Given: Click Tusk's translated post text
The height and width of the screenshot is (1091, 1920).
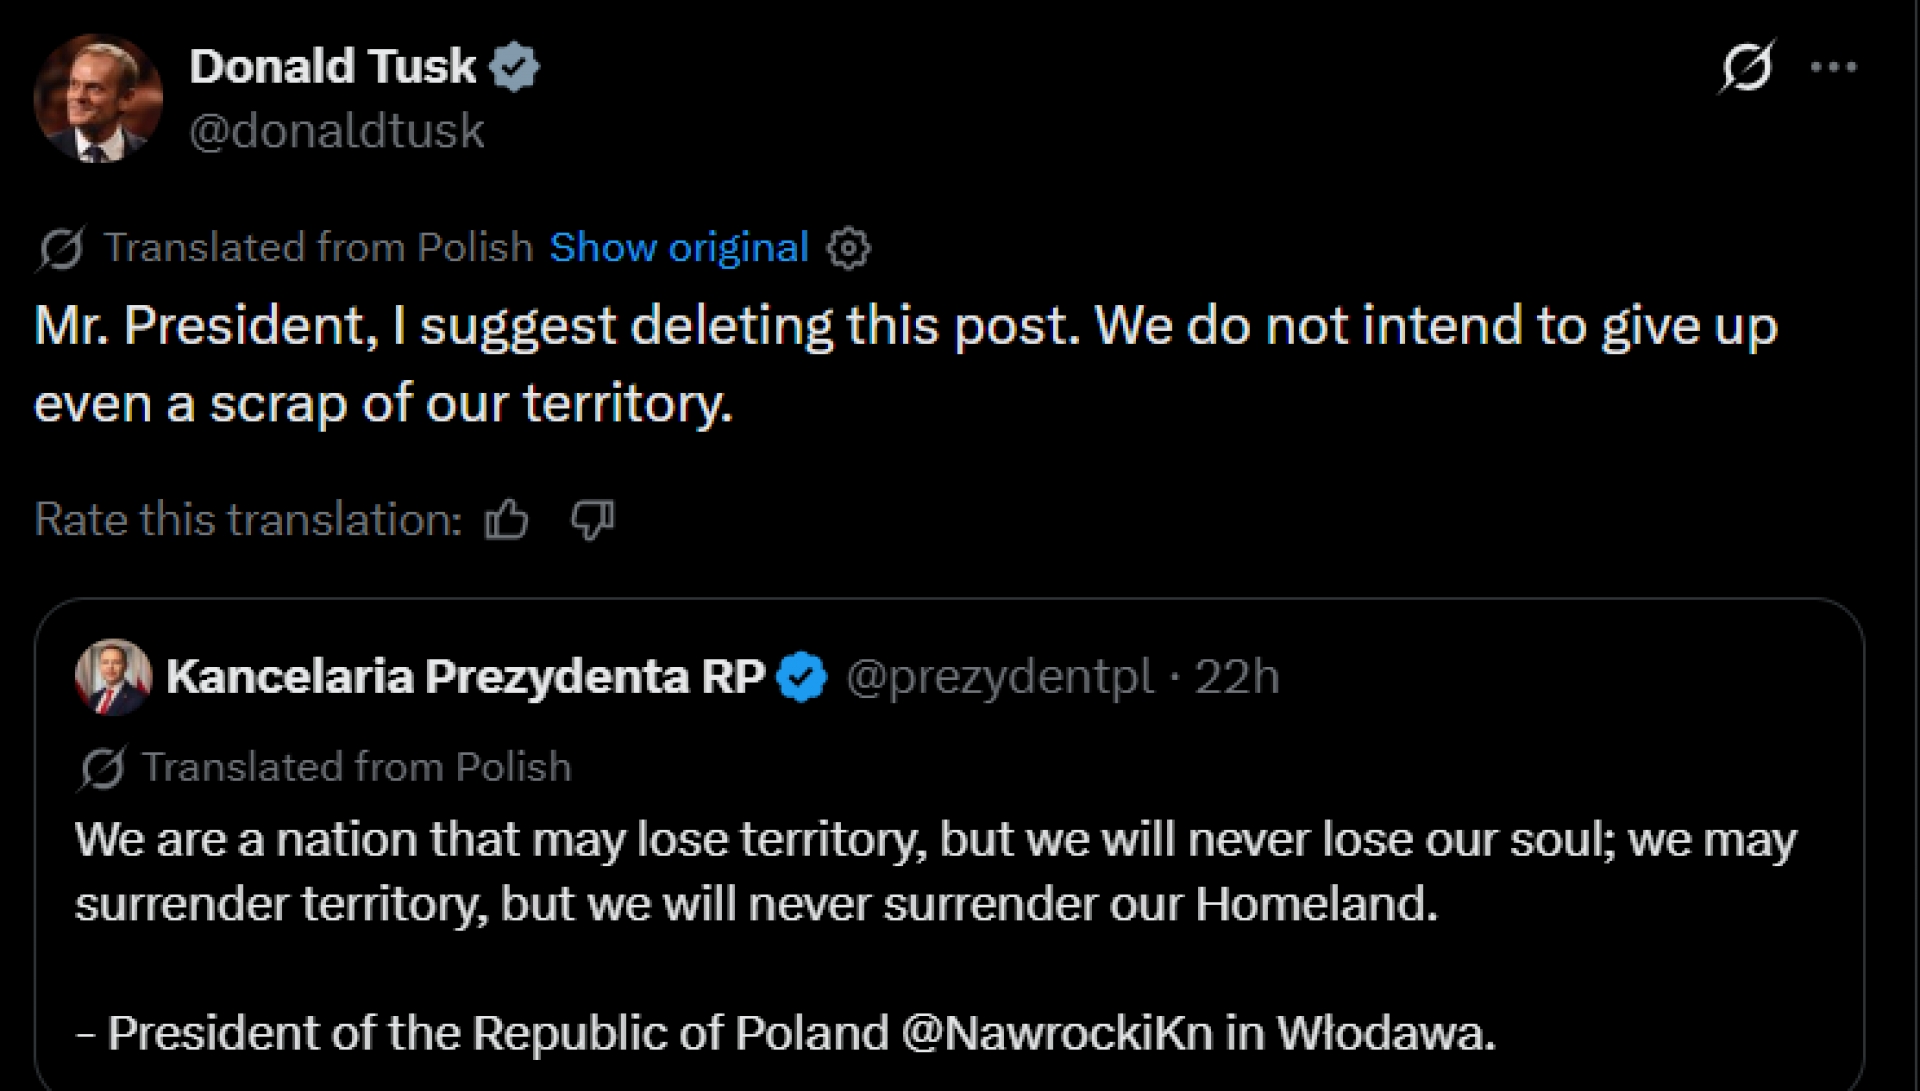Looking at the screenshot, I should 906,364.
